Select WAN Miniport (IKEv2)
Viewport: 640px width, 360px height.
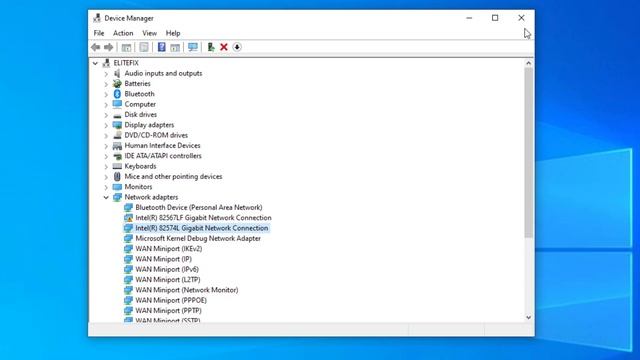tap(169, 249)
